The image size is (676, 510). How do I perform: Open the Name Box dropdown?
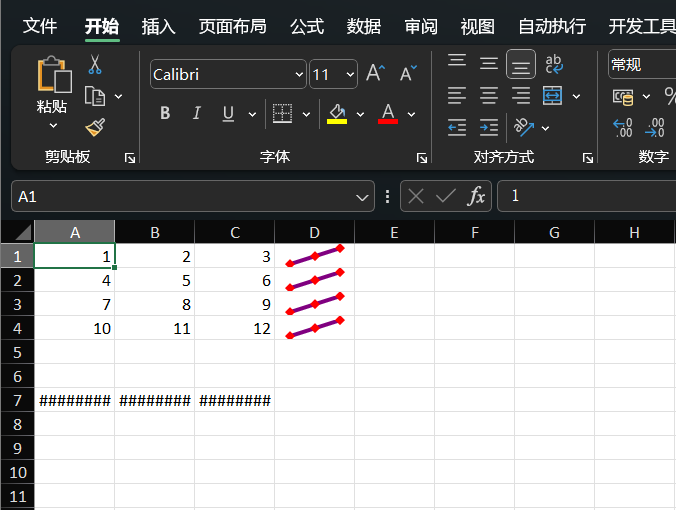coord(362,197)
